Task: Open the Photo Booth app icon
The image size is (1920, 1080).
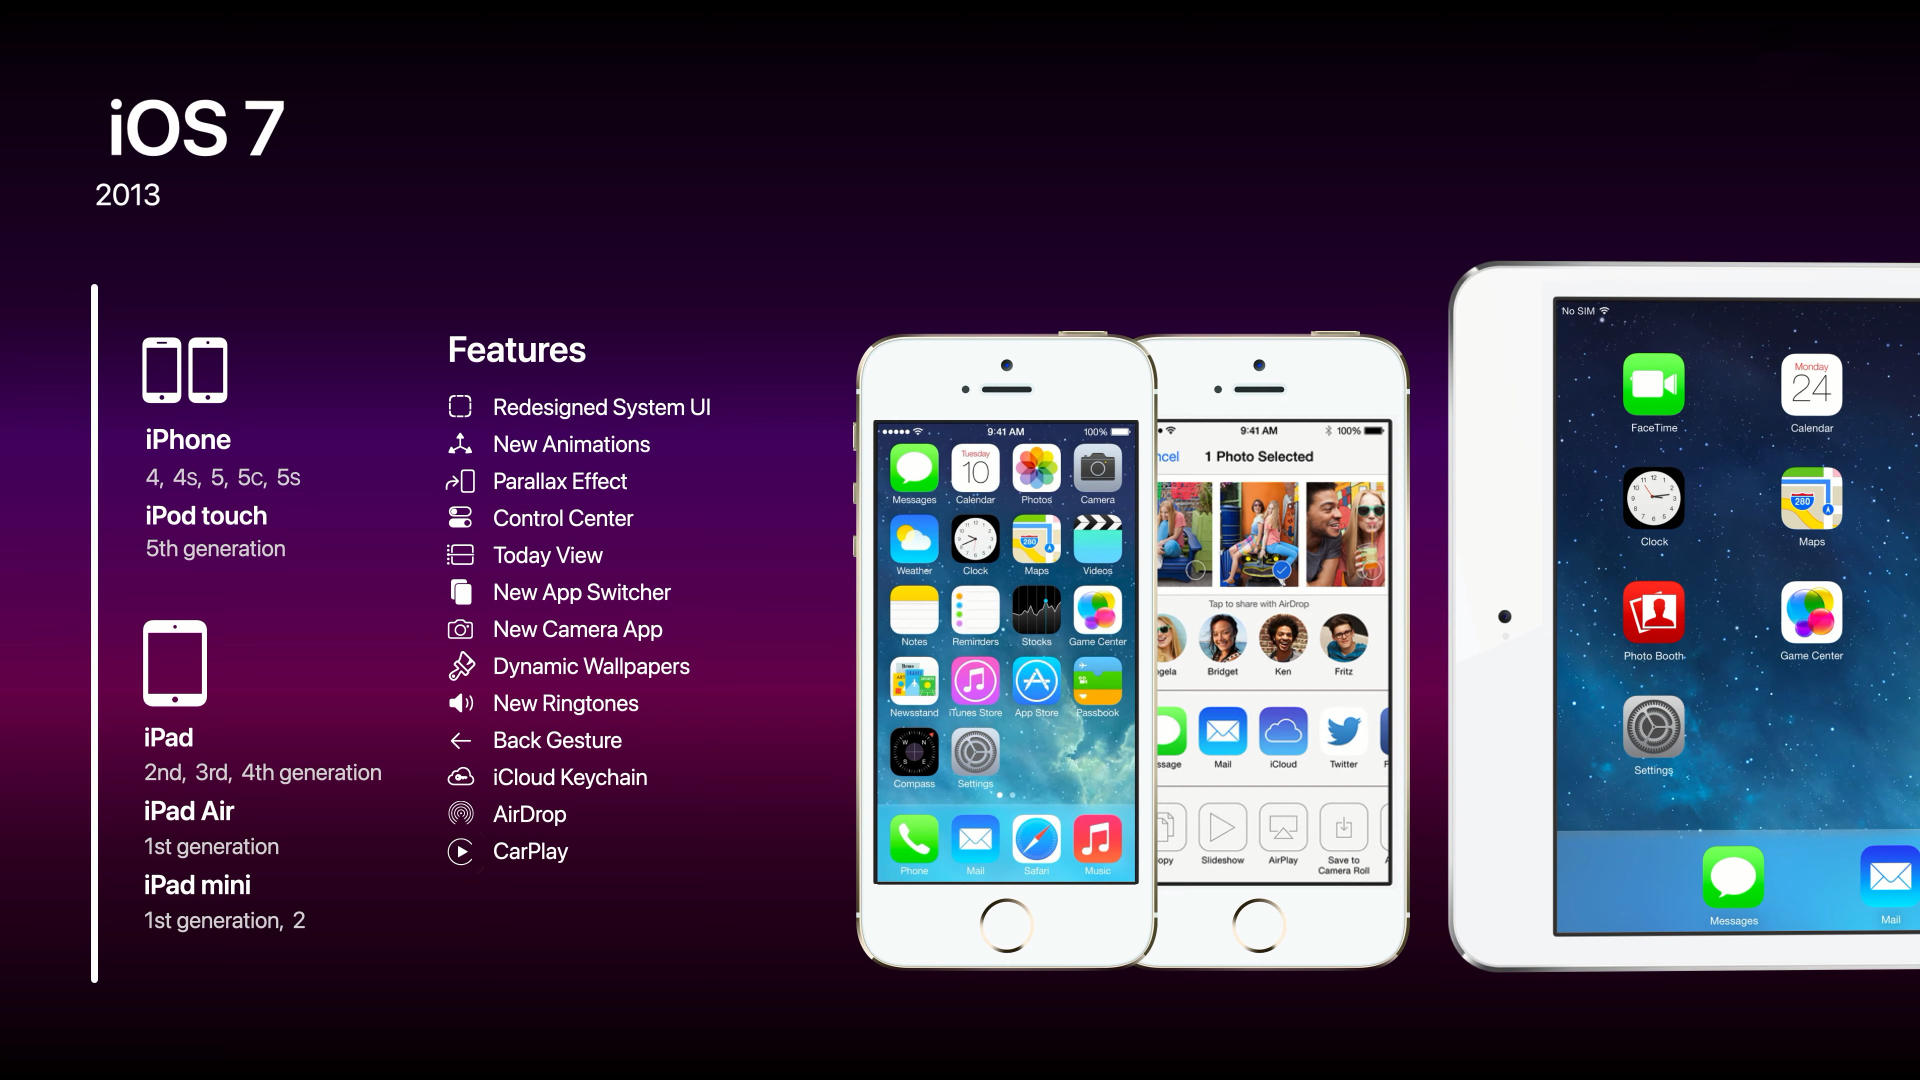Action: pos(1654,616)
